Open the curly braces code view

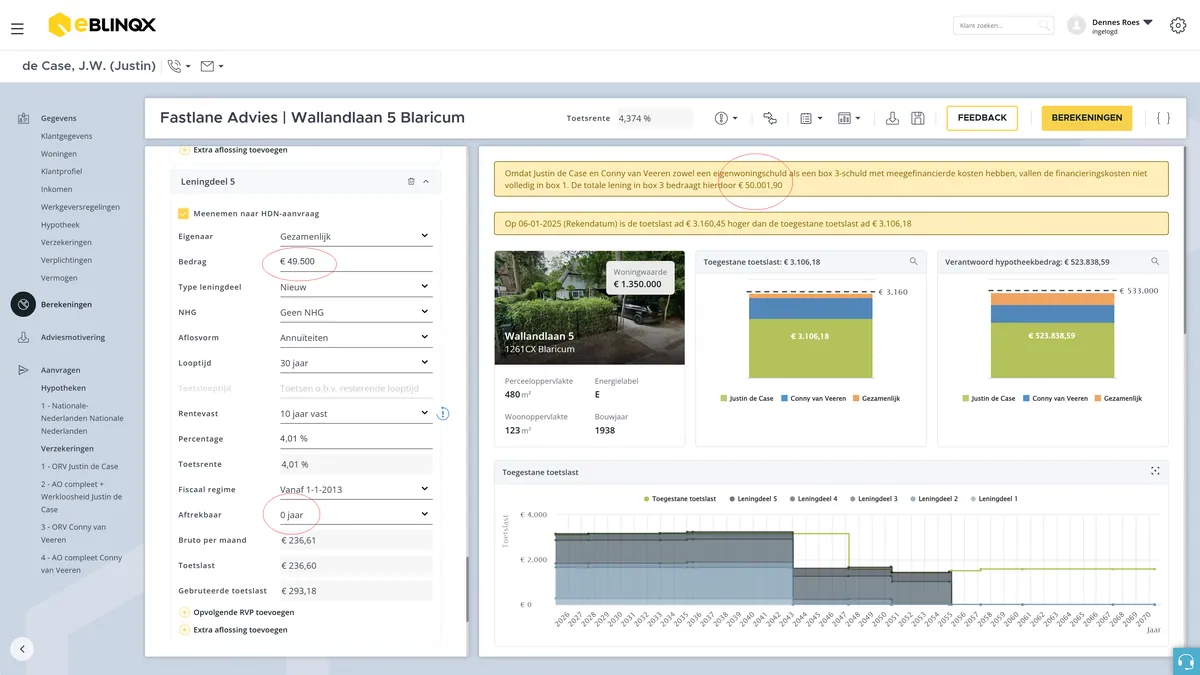[1163, 118]
